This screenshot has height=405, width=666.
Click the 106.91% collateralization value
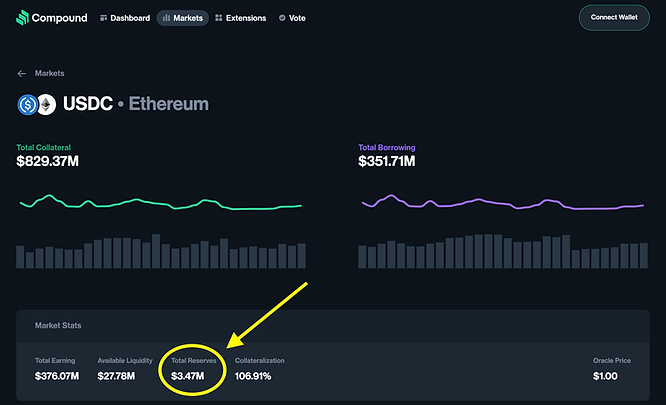(x=253, y=376)
